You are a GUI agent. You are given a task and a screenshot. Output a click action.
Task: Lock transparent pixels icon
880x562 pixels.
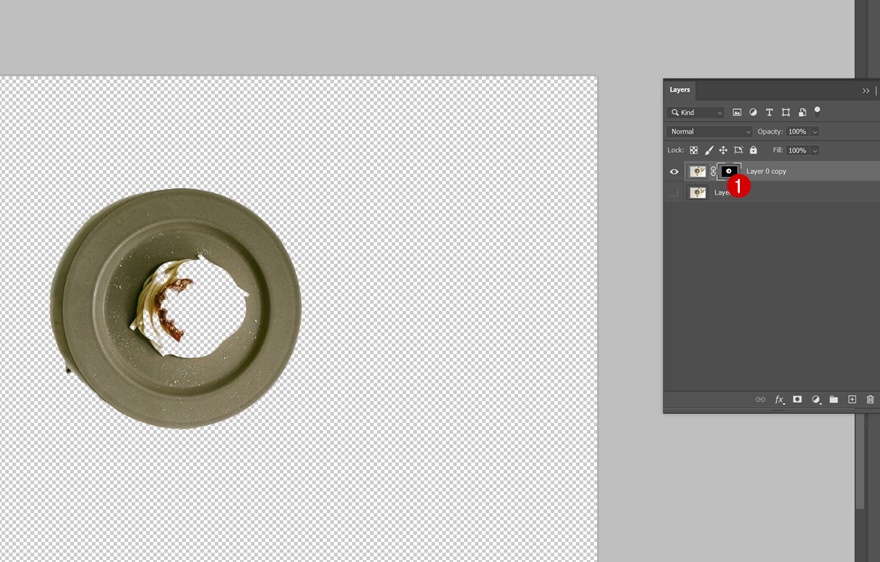click(694, 150)
